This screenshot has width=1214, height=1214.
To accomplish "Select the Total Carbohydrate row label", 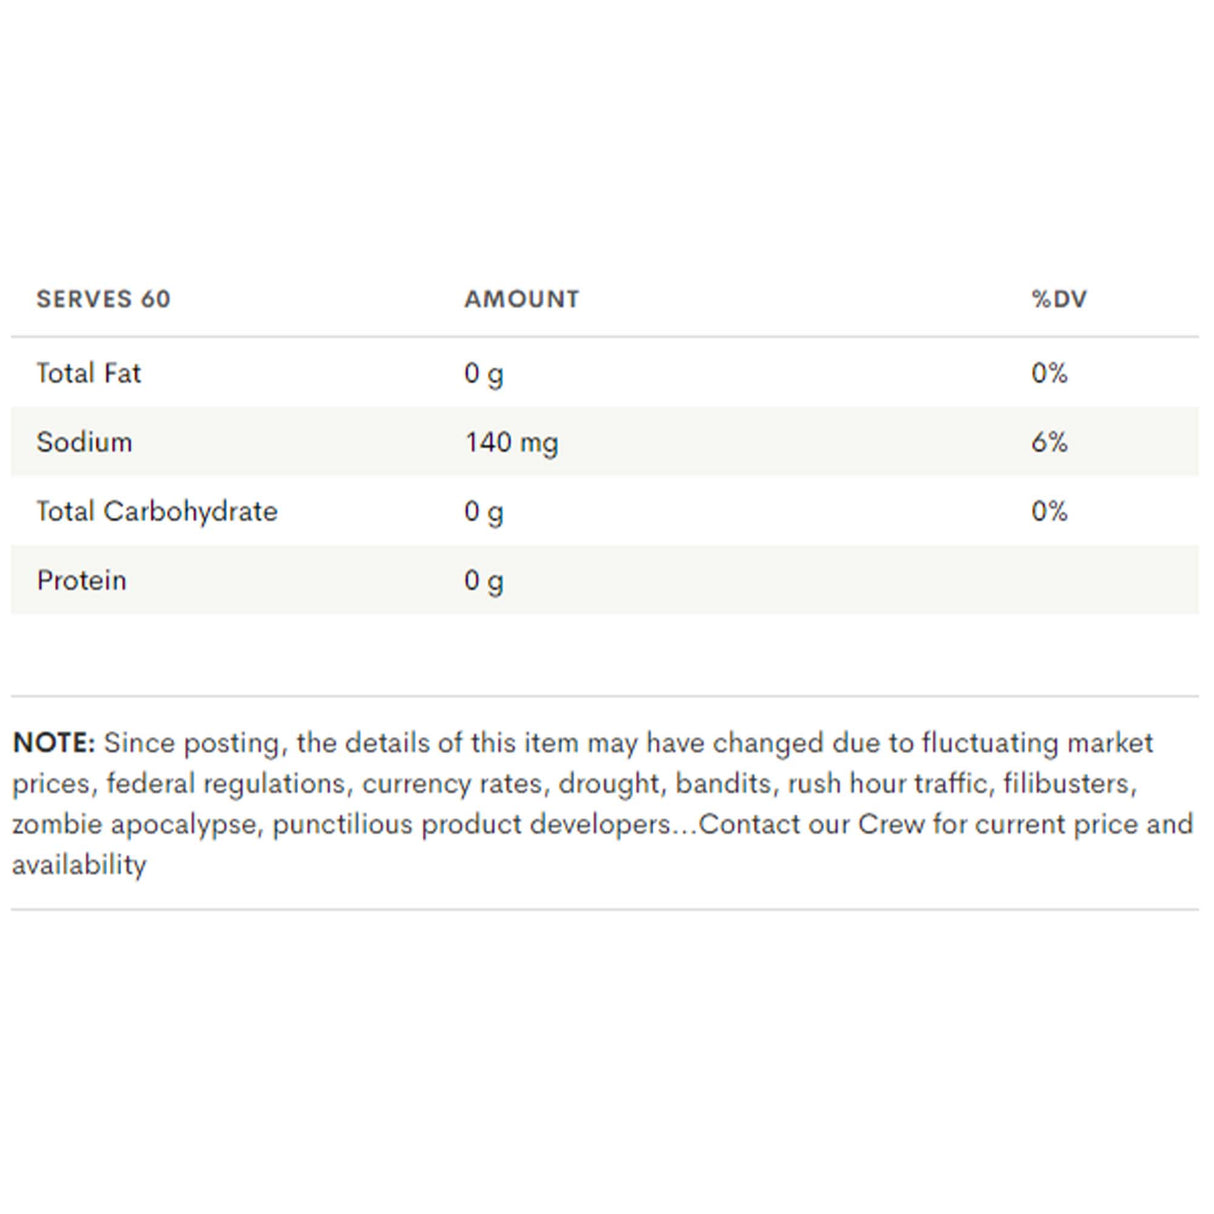I will [157, 511].
